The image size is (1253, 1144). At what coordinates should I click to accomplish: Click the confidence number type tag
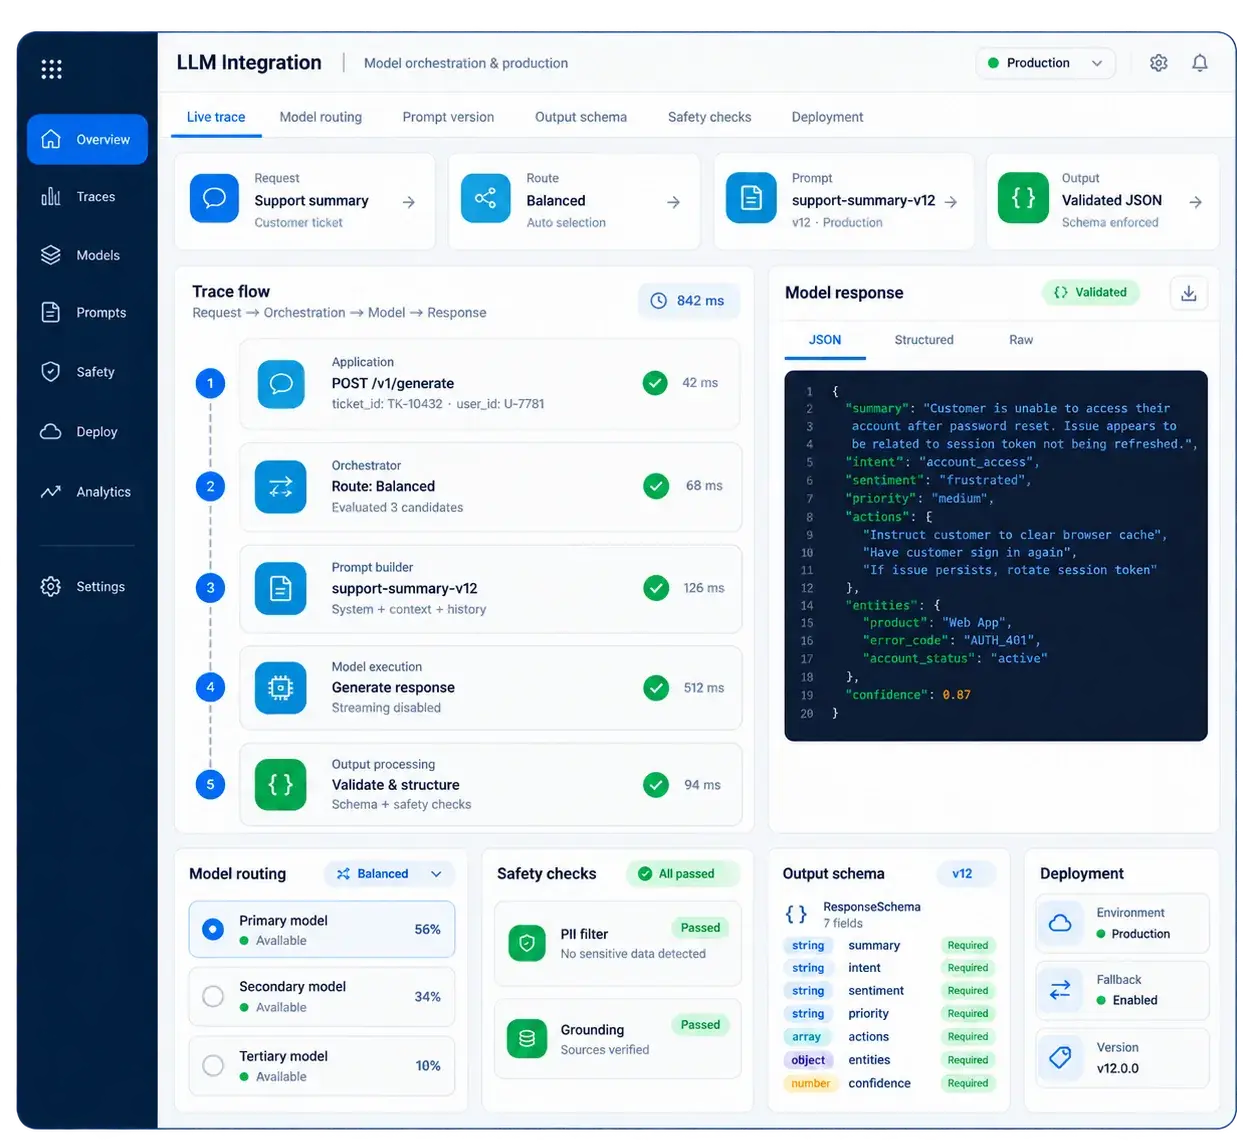pyautogui.click(x=810, y=1084)
